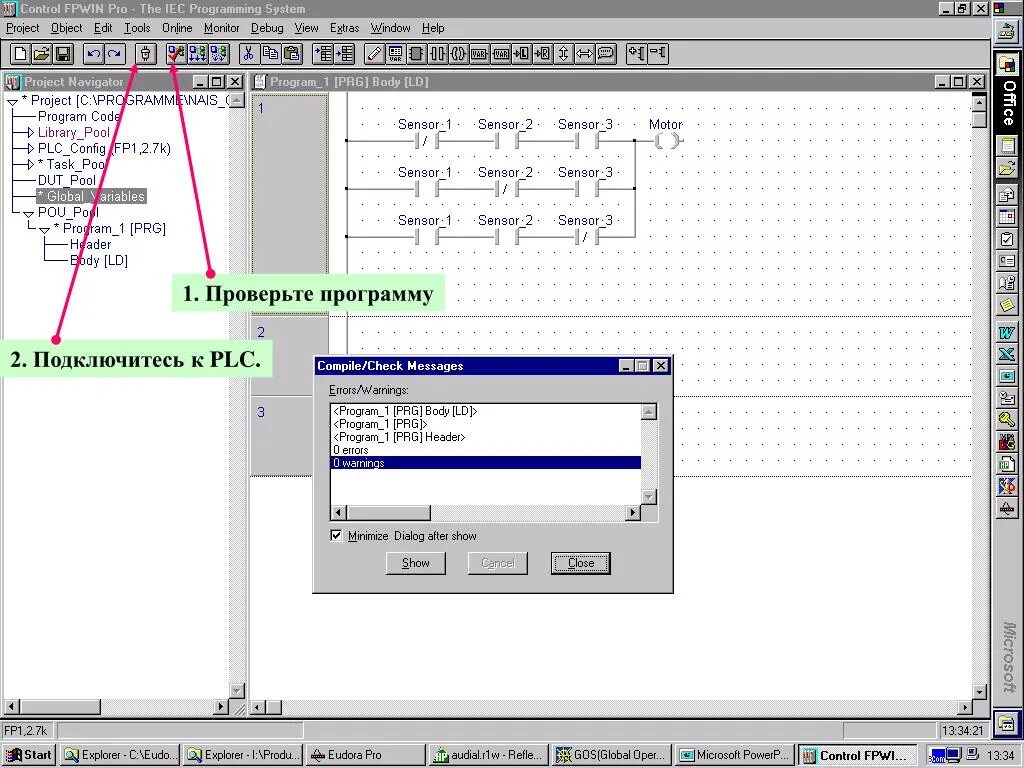Open Word from the Office shortcut bar

[x=1007, y=332]
